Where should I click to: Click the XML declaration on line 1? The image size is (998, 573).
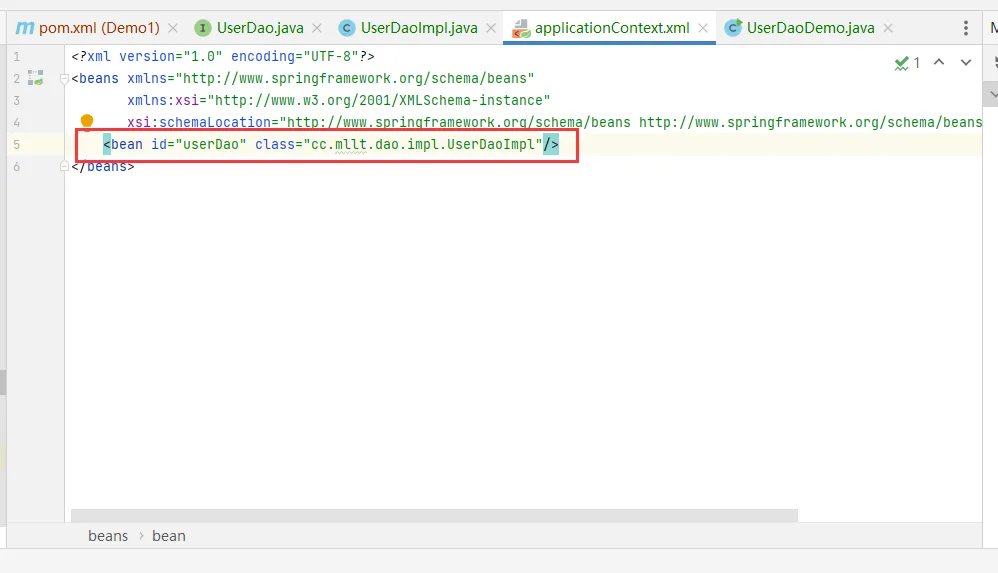[223, 57]
